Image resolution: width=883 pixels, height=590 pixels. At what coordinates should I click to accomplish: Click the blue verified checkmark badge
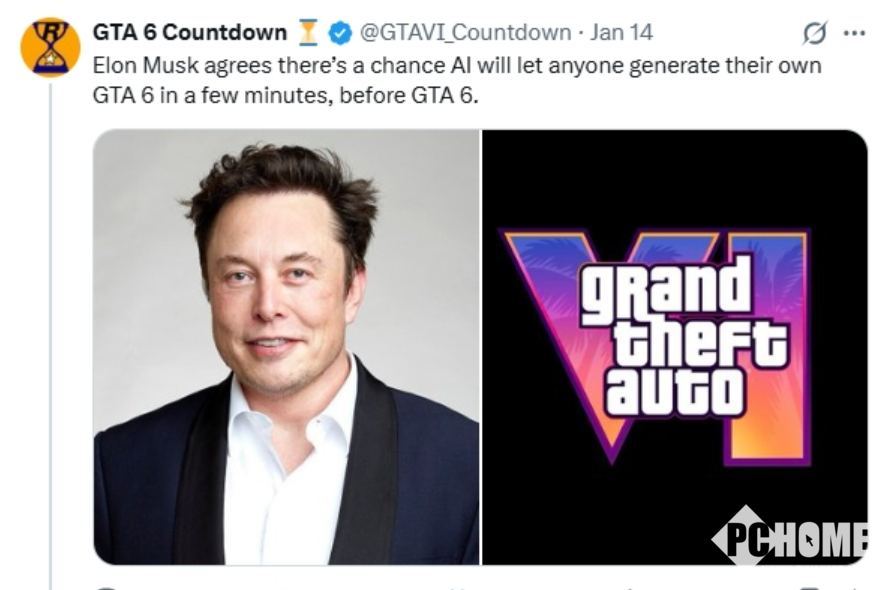[x=340, y=33]
